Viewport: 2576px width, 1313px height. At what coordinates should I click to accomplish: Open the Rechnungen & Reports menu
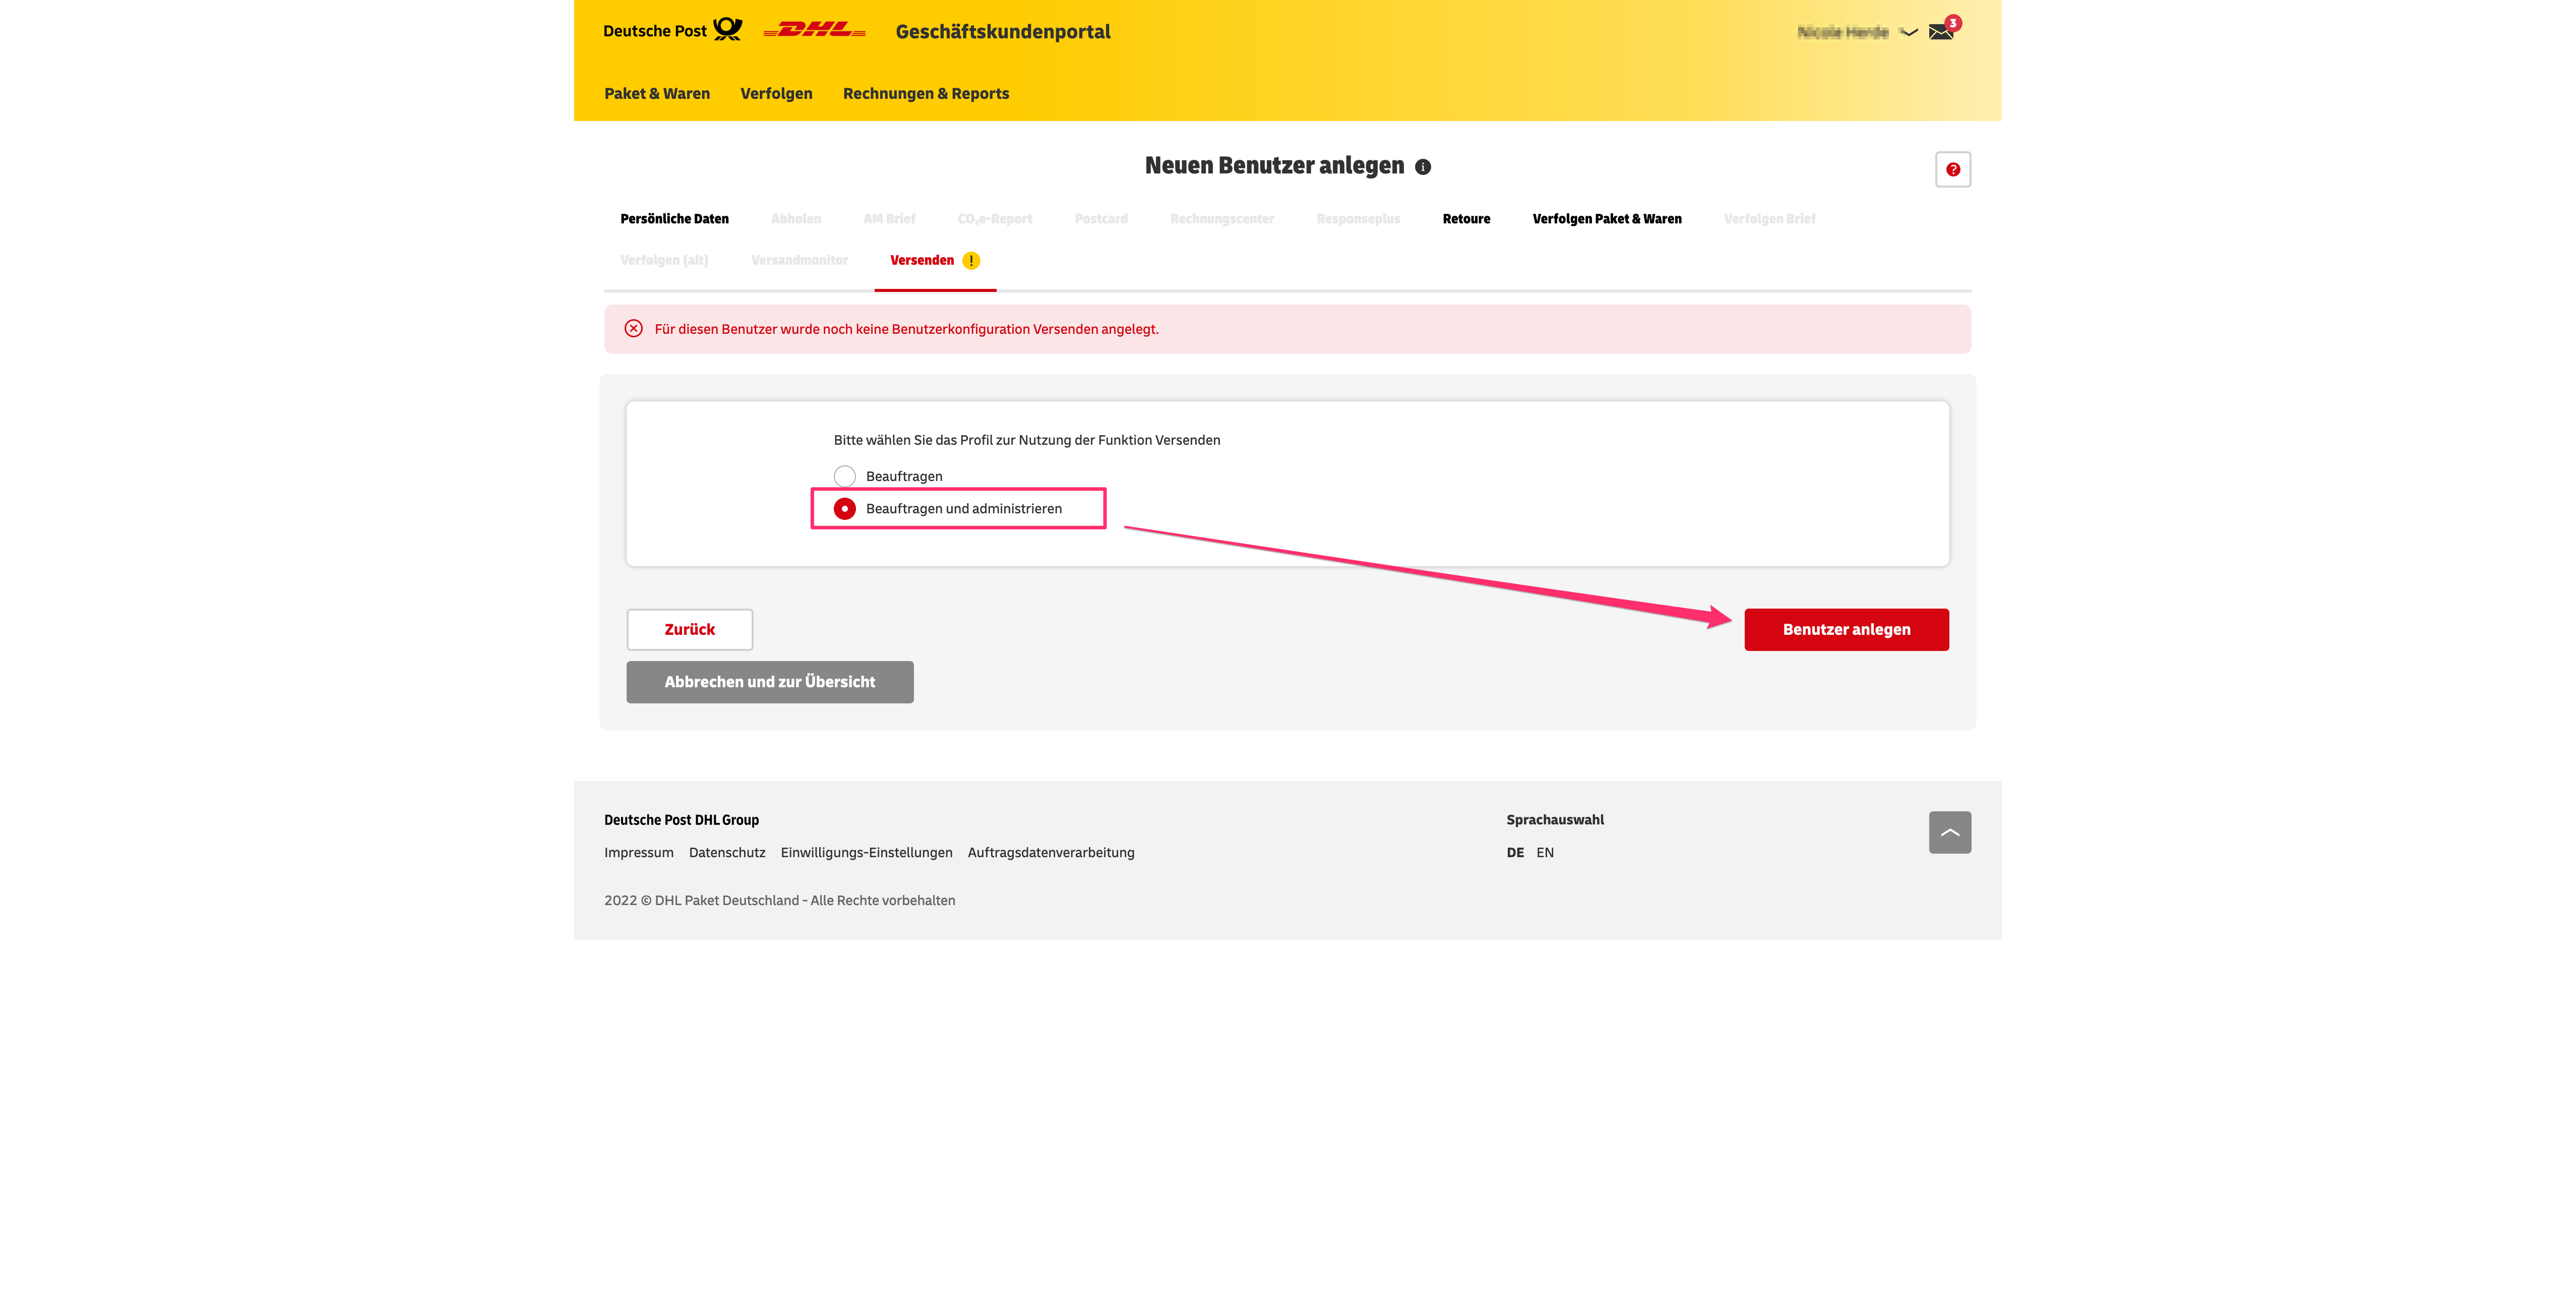(925, 93)
